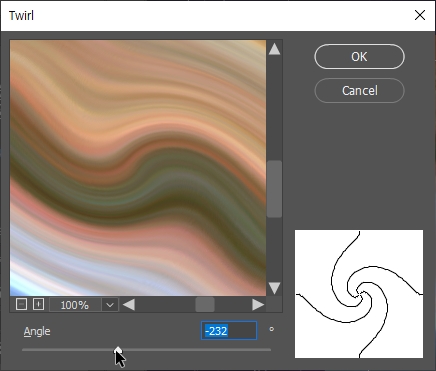This screenshot has height=371, width=436.
Task: Cancel the Twirl filter dialog
Action: click(359, 91)
